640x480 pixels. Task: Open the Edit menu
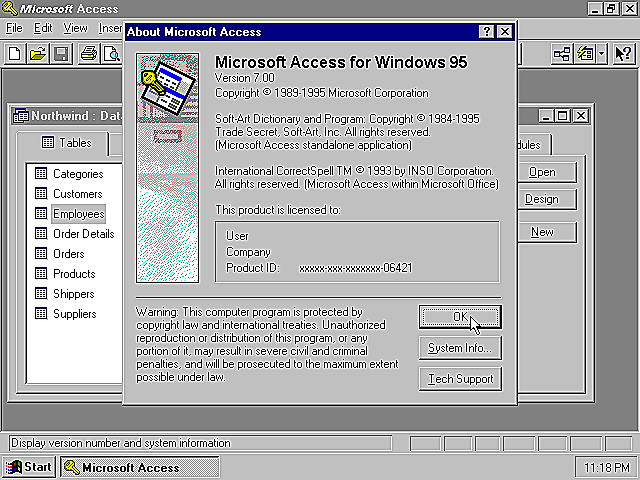coord(43,28)
